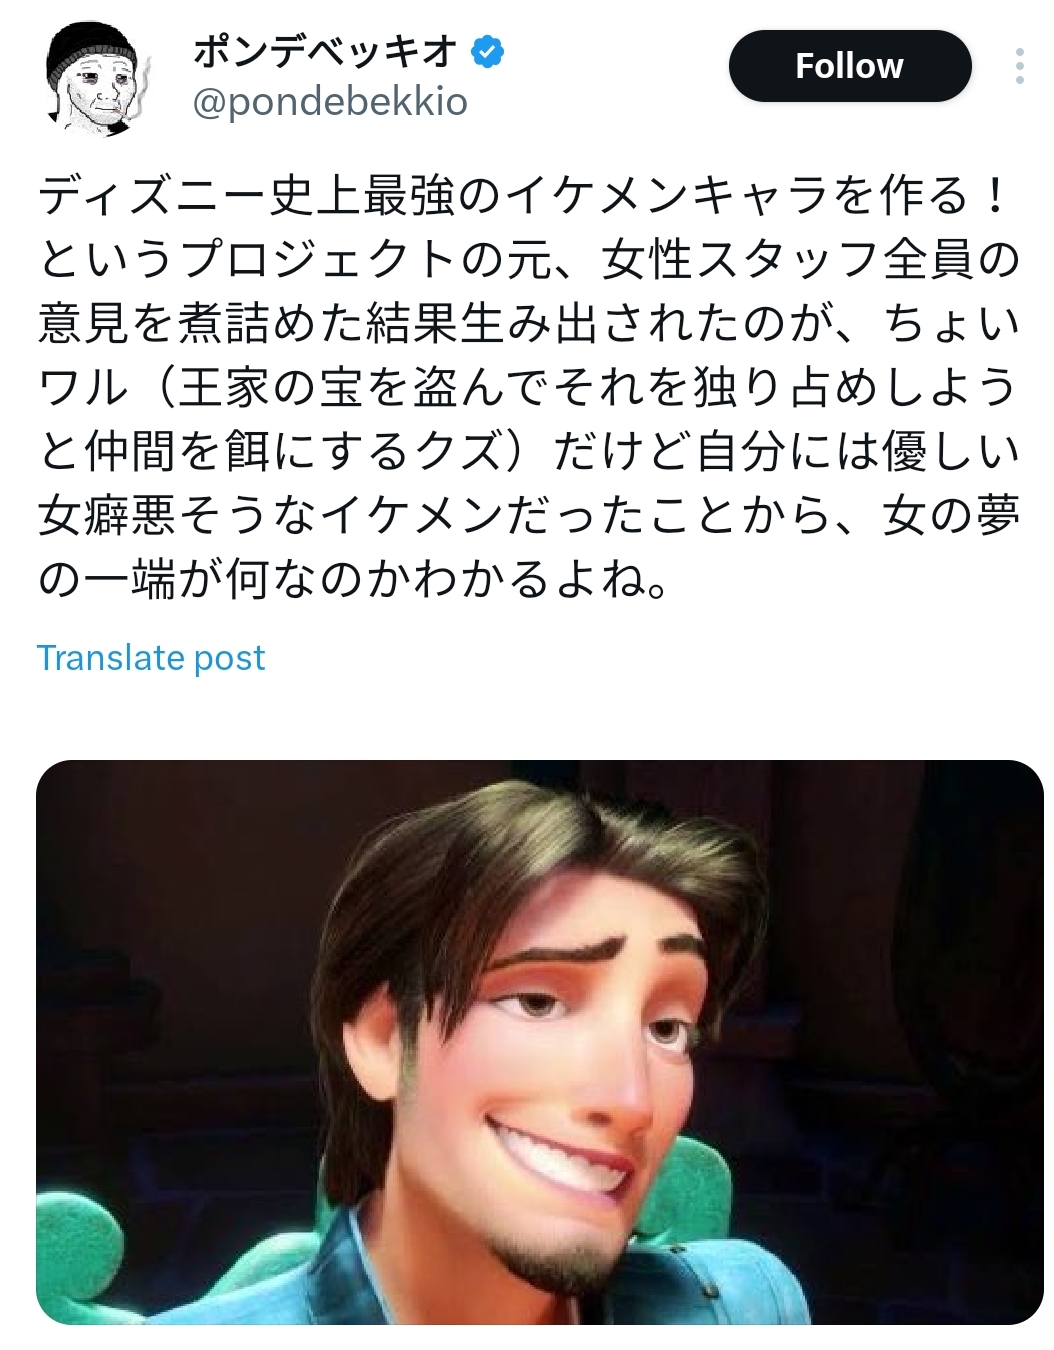Screen dimensions: 1054x1350
Task: Select the ポンデベッキオ display name
Action: pos(326,51)
